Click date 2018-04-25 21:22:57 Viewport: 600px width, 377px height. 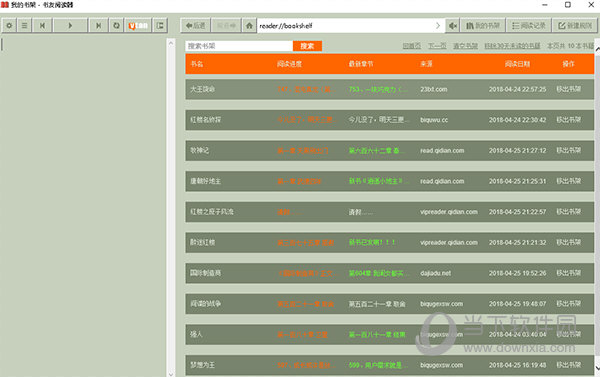point(517,212)
